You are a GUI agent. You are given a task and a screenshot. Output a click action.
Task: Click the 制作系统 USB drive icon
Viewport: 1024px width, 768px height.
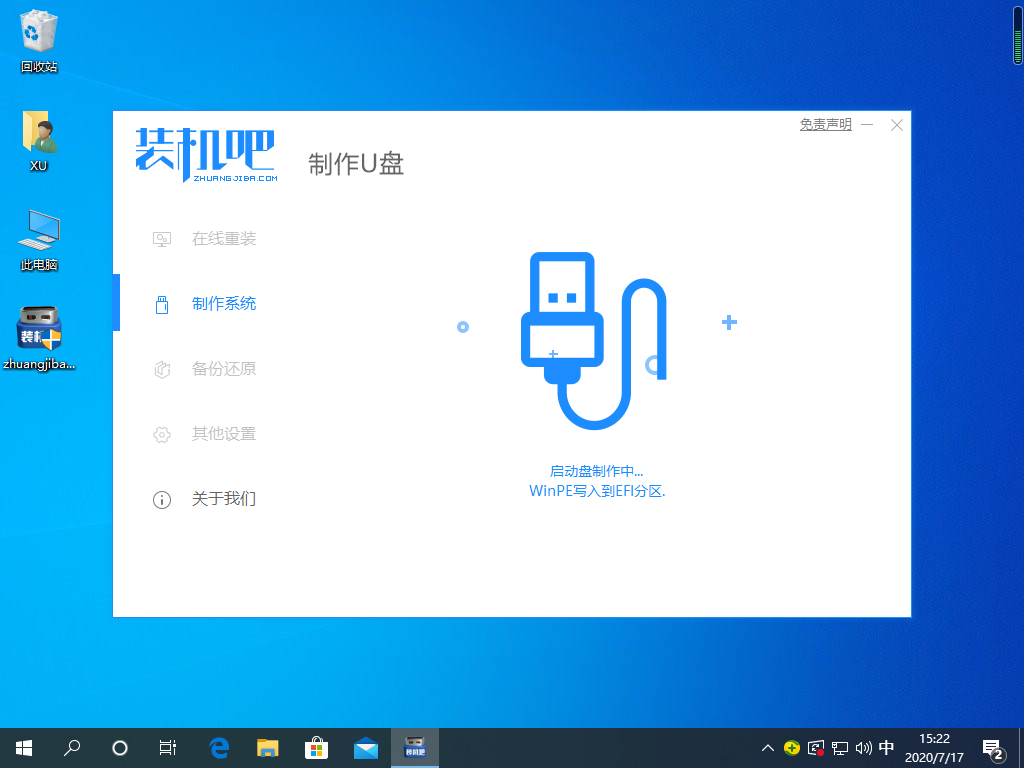pyautogui.click(x=162, y=304)
